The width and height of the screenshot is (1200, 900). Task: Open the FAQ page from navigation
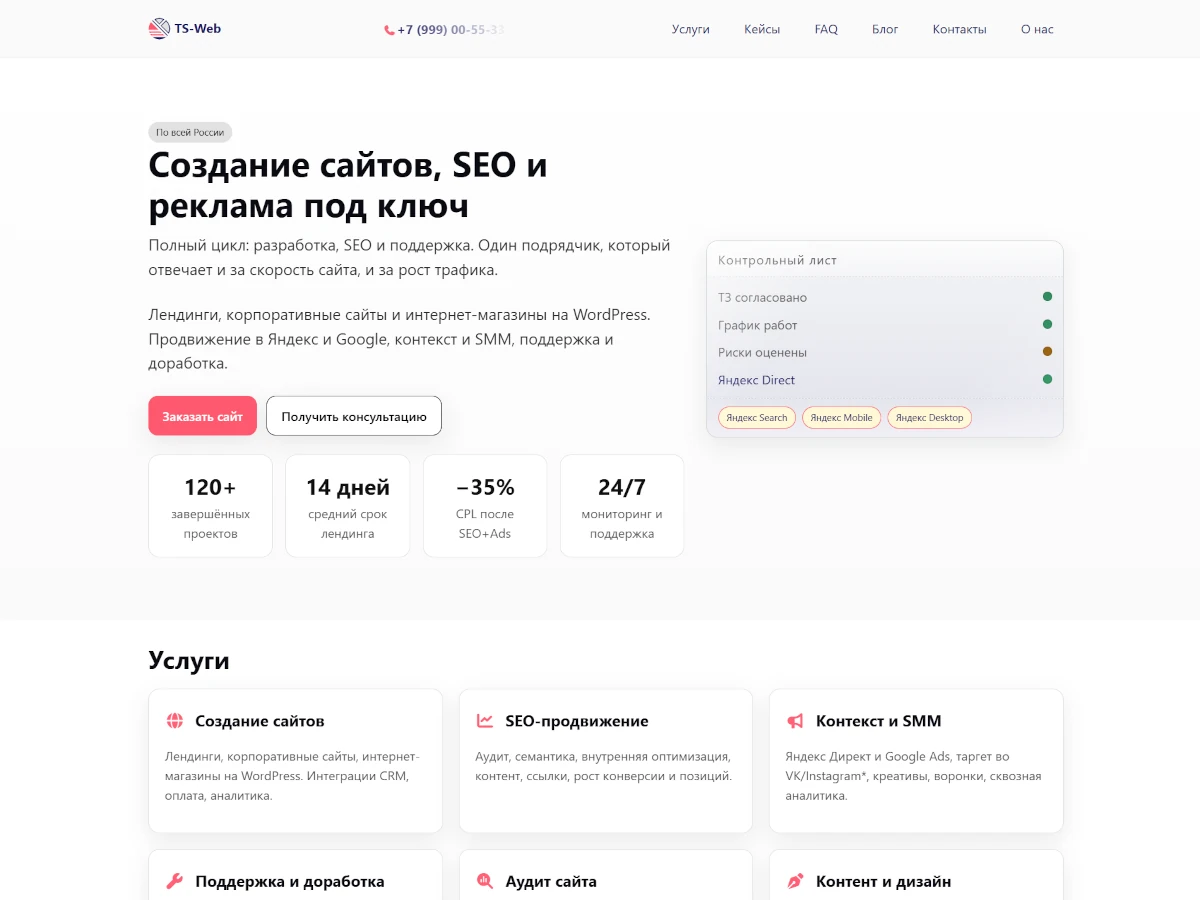(826, 29)
